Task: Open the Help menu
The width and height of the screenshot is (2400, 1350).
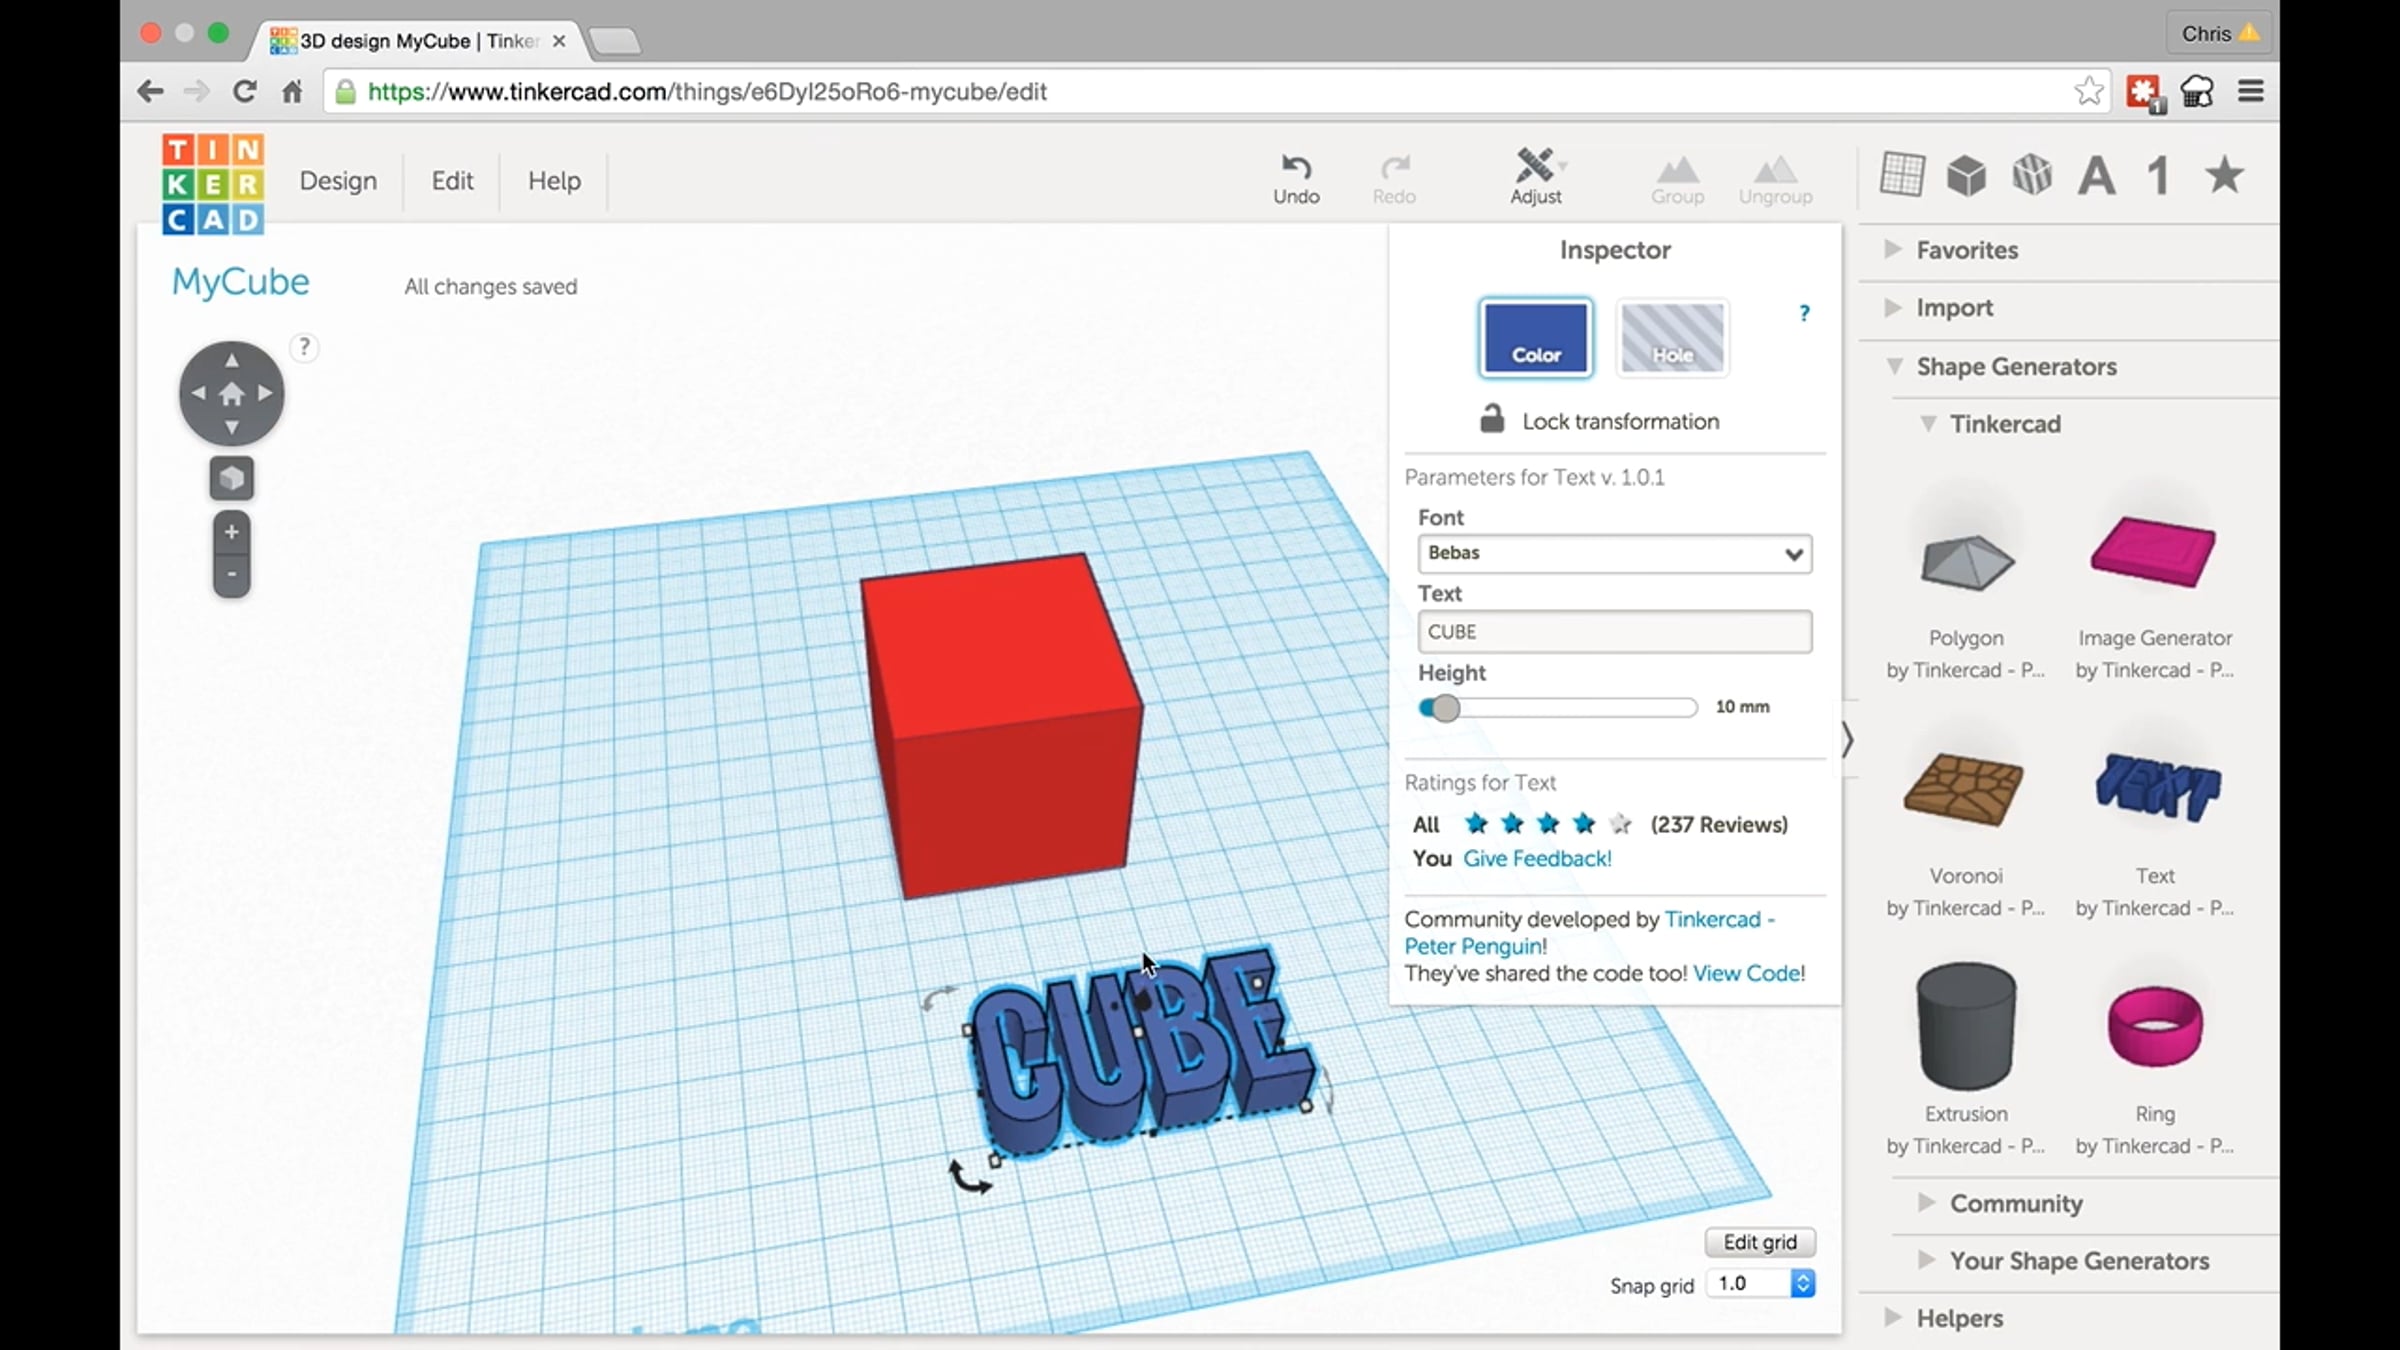Action: point(554,181)
